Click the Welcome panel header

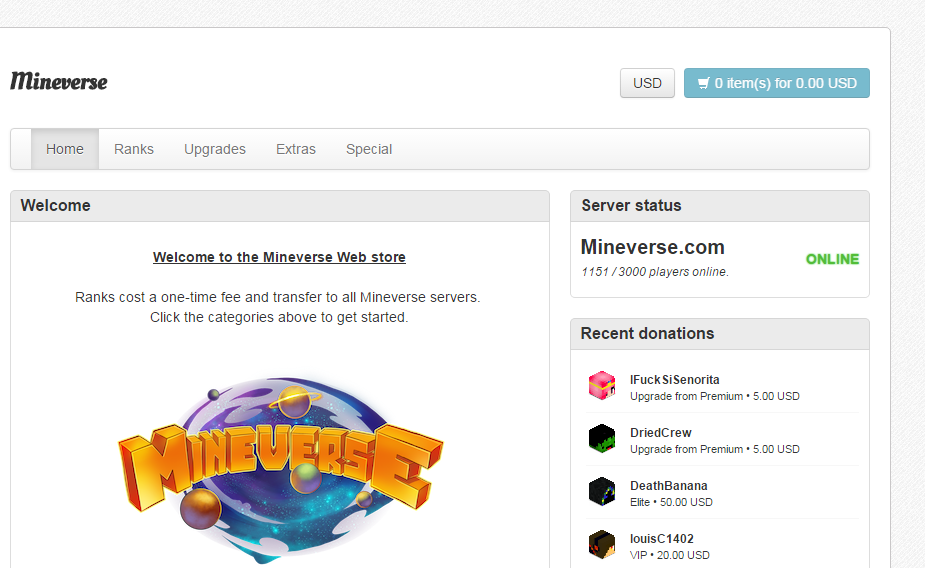[280, 206]
